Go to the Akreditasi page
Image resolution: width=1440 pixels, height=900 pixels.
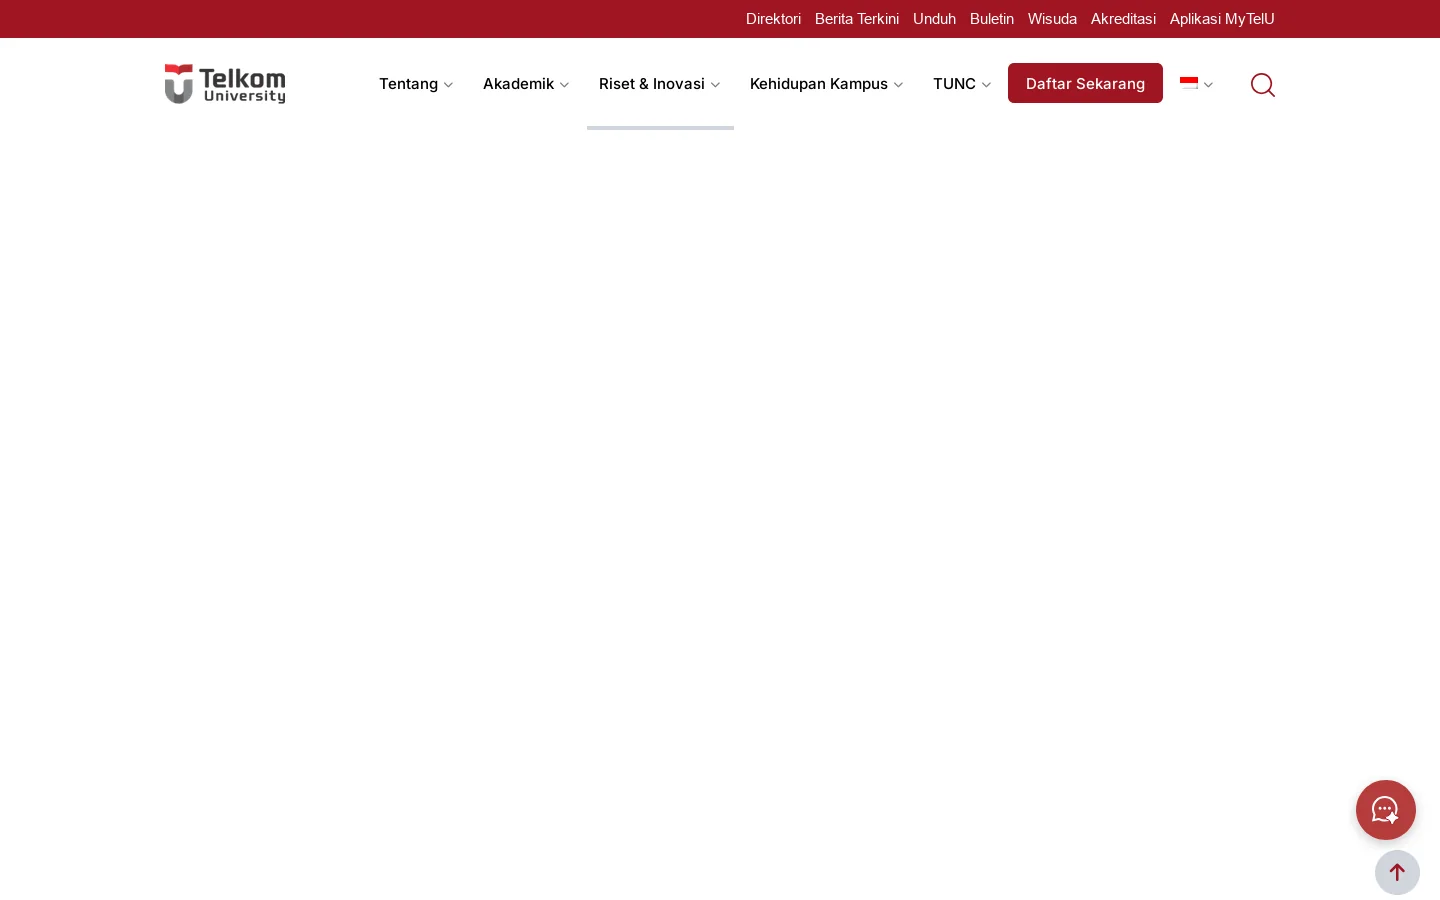tap(1123, 19)
